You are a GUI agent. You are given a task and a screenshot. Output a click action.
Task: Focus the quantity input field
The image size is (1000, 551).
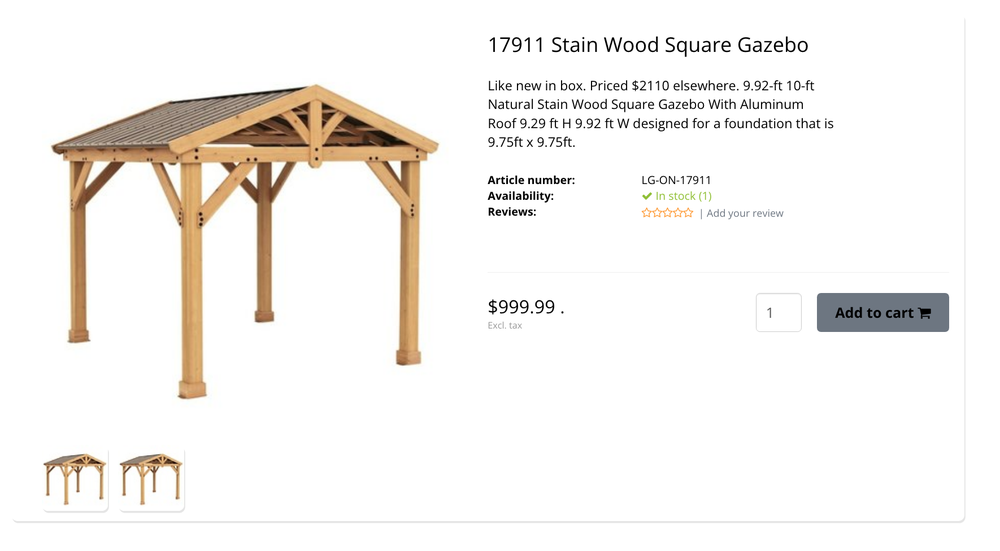click(778, 313)
